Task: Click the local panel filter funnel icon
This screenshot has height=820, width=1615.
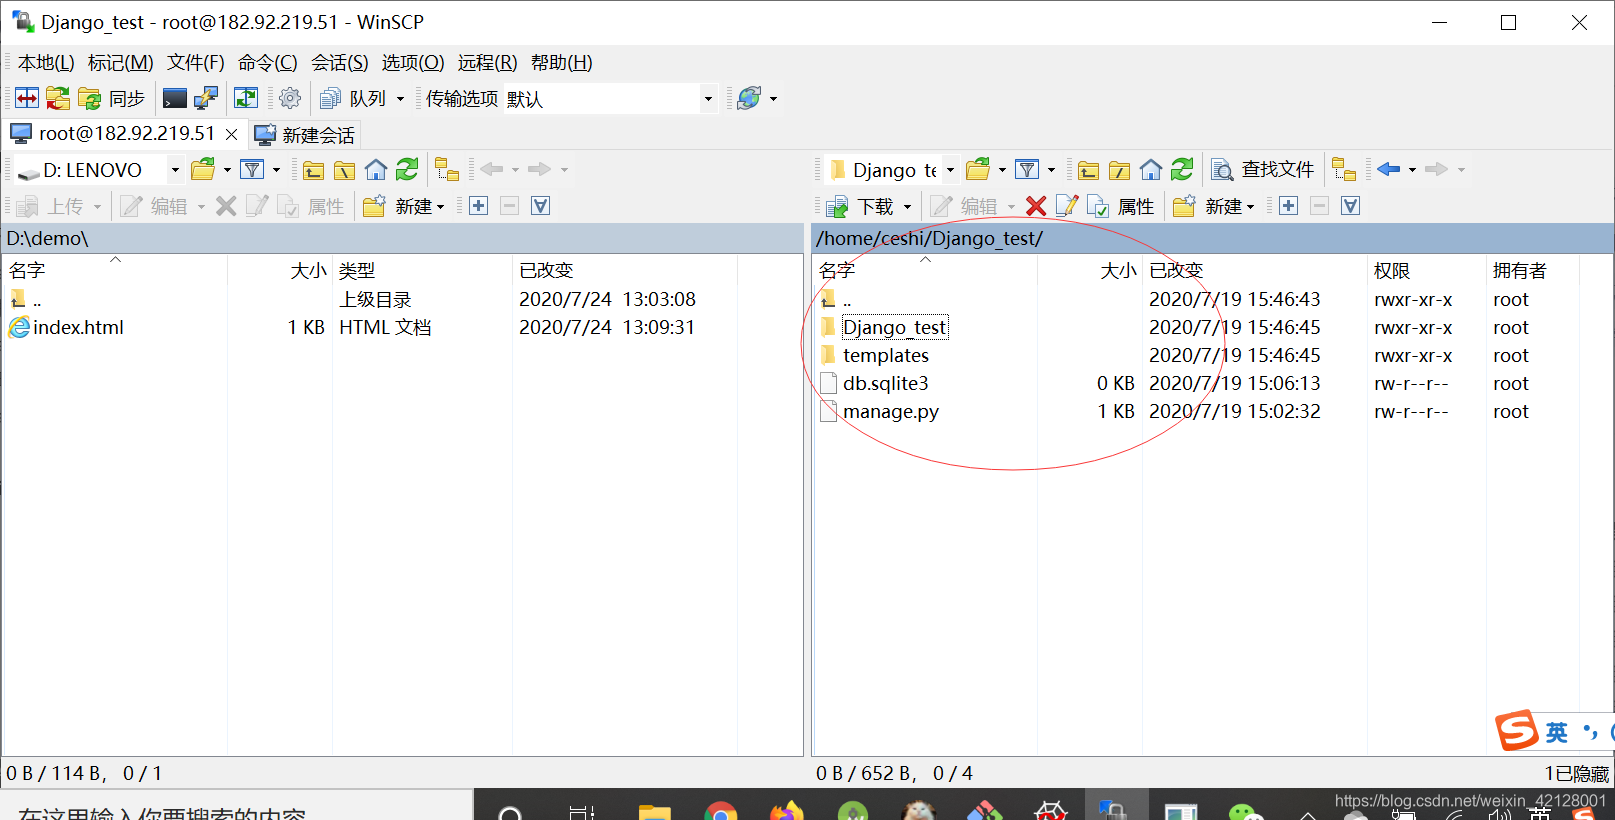Action: tap(253, 169)
